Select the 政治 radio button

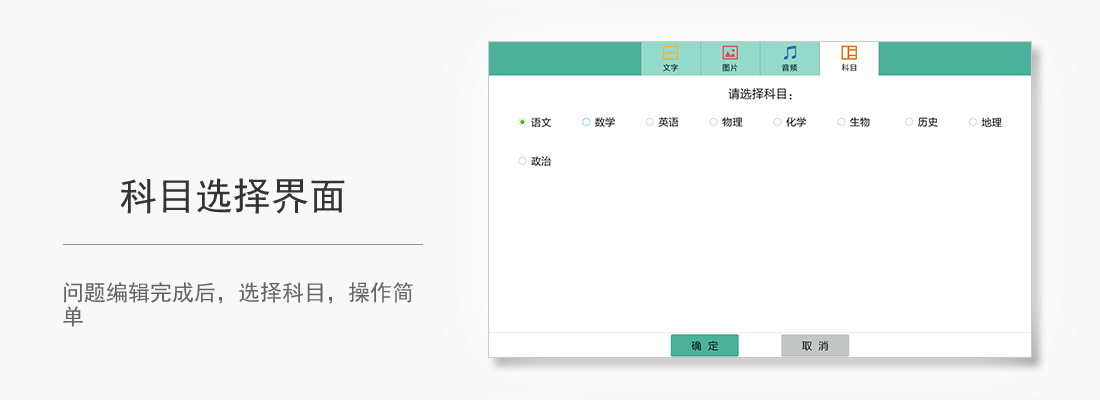(522, 161)
